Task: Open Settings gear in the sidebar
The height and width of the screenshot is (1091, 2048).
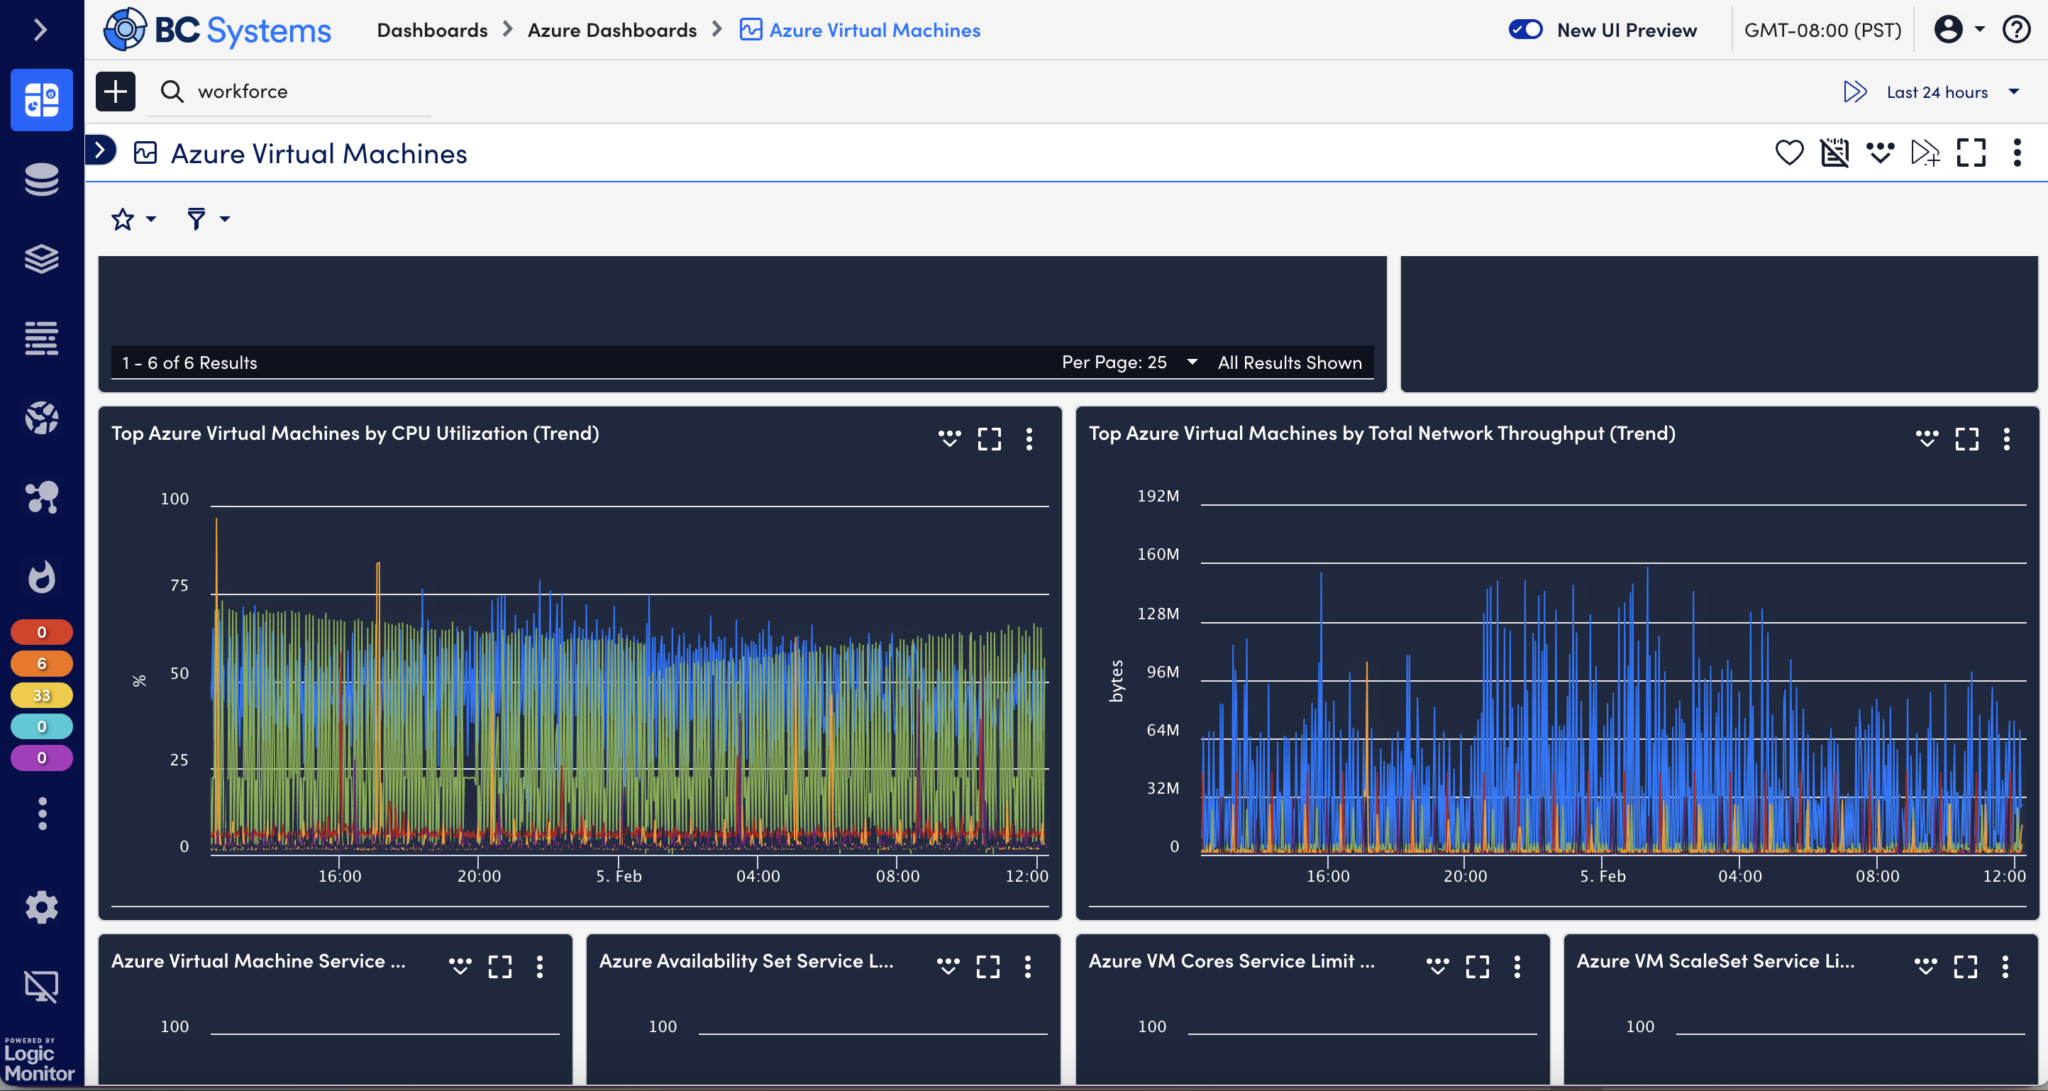Action: coord(41,907)
